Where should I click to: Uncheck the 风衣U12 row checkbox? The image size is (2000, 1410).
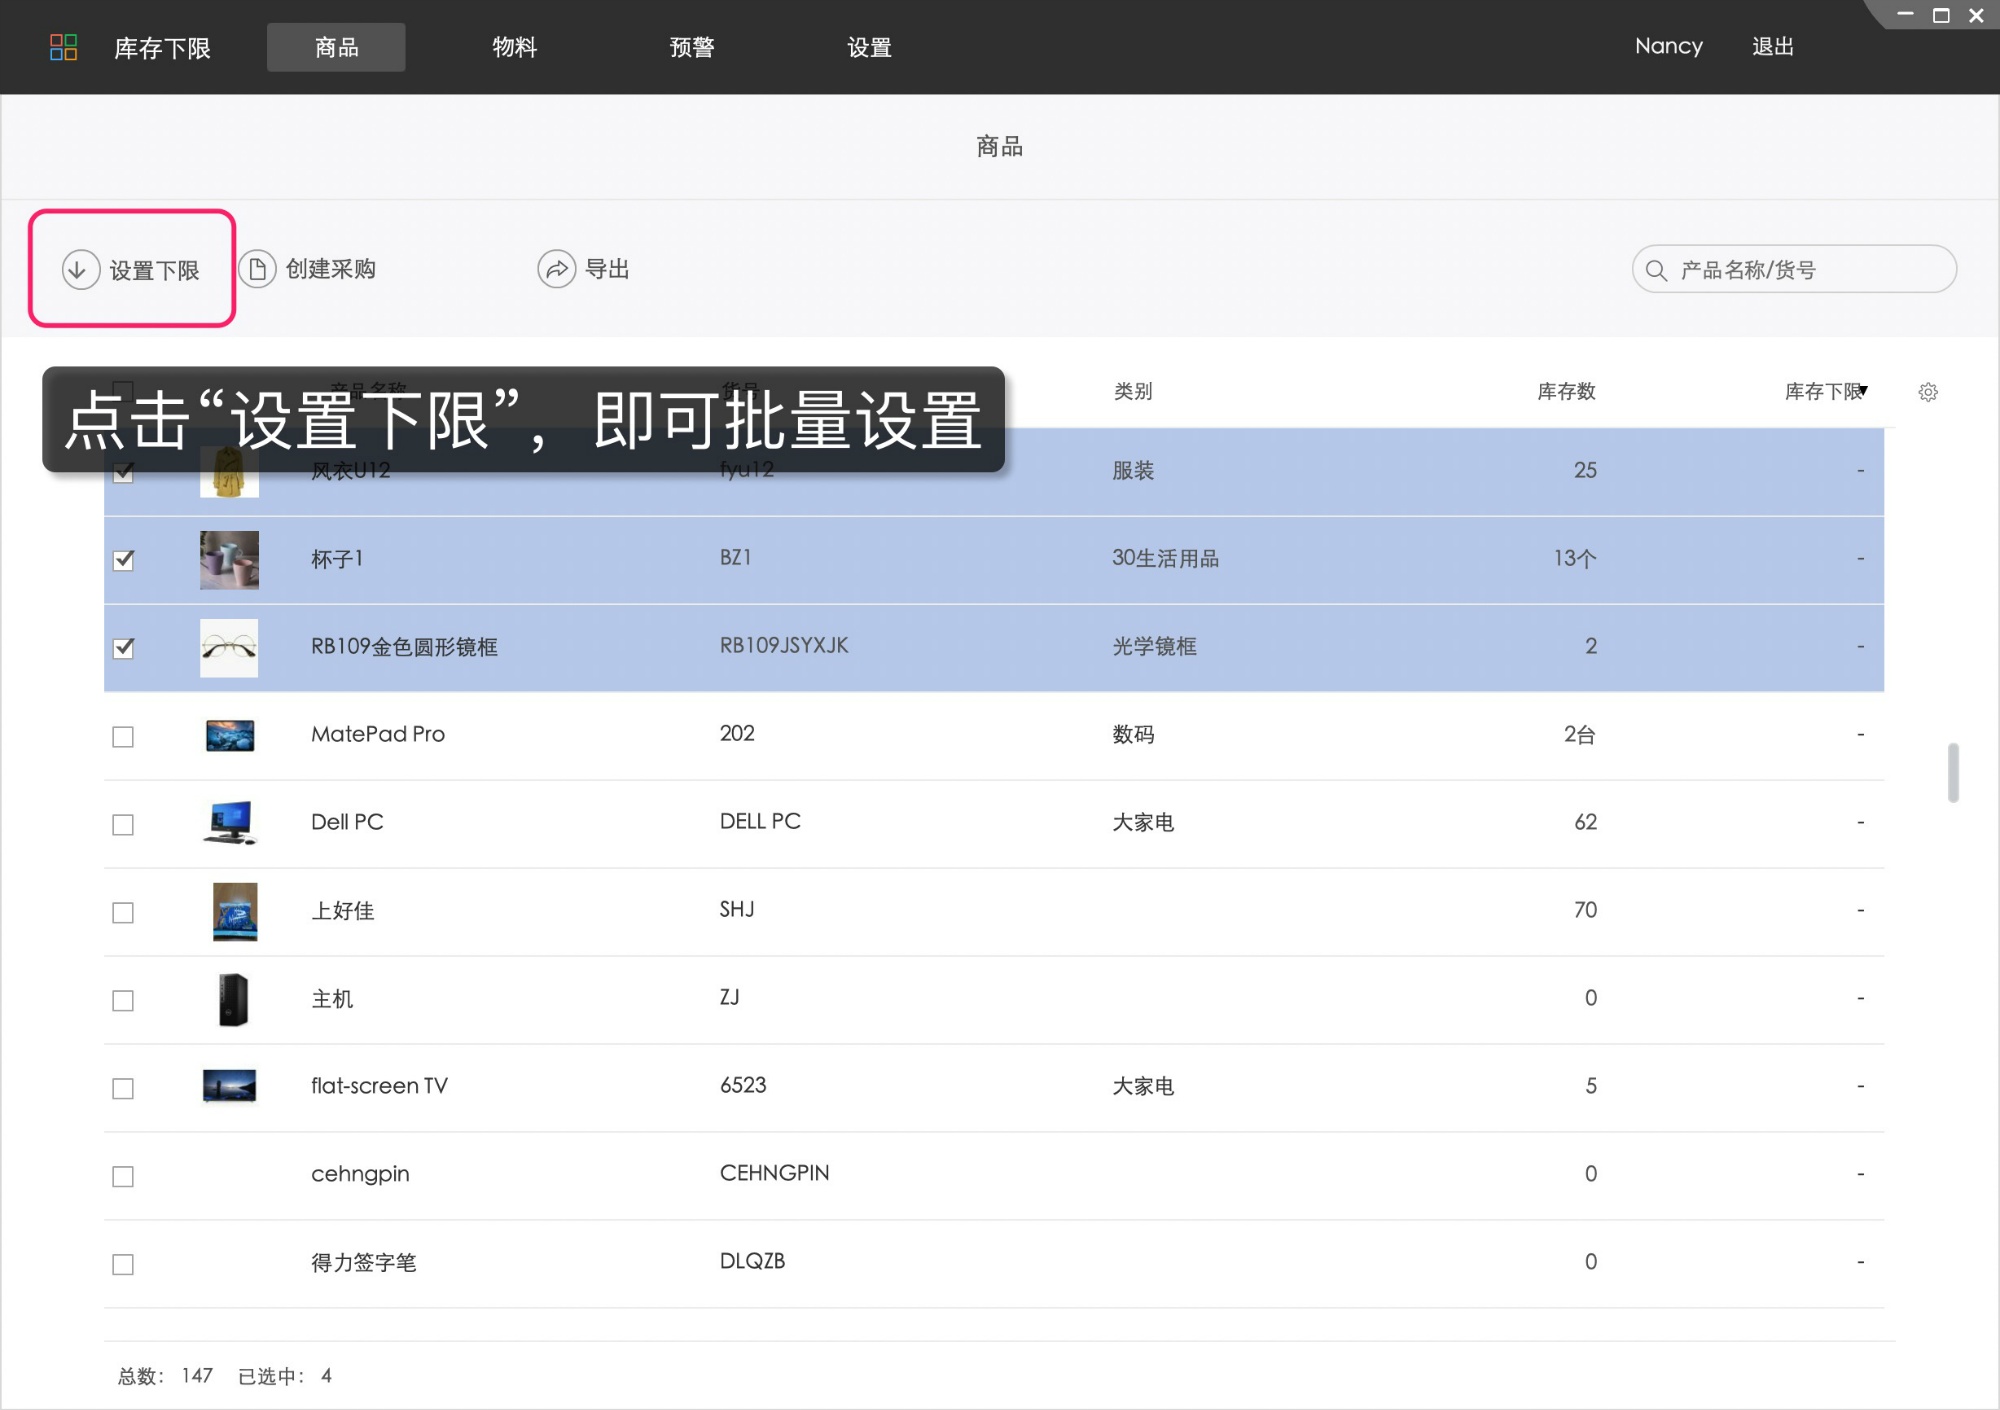click(123, 472)
